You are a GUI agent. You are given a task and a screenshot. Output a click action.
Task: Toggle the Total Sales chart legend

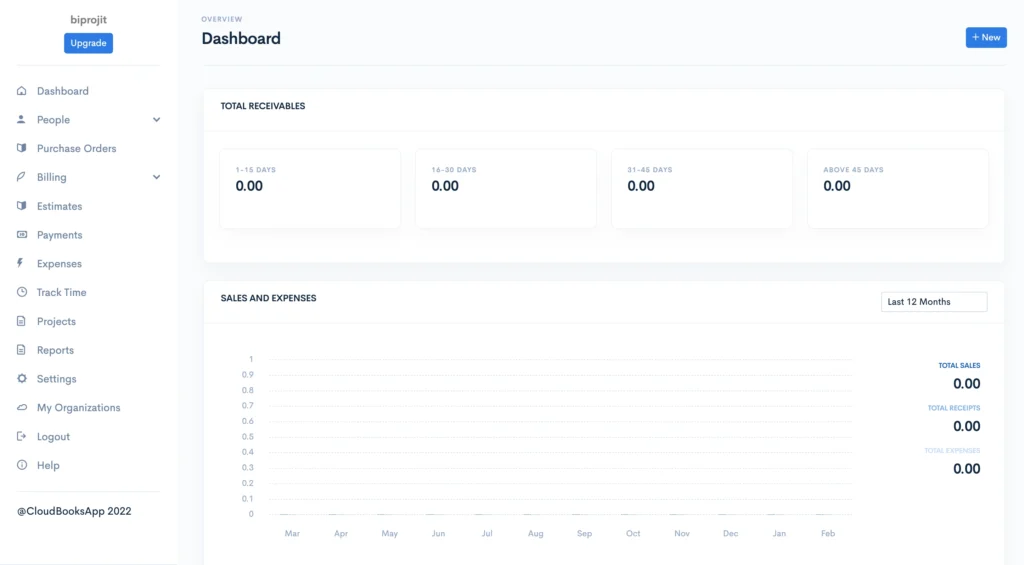pyautogui.click(x=959, y=366)
